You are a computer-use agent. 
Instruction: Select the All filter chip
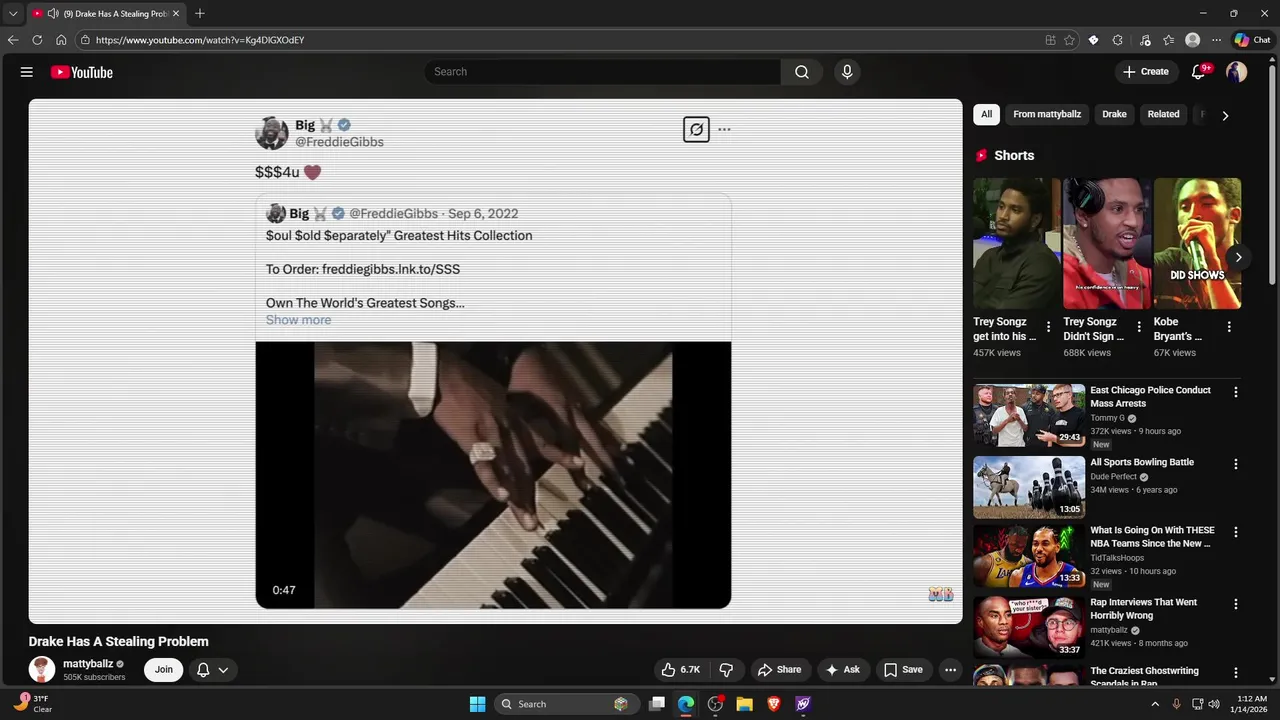(x=986, y=114)
